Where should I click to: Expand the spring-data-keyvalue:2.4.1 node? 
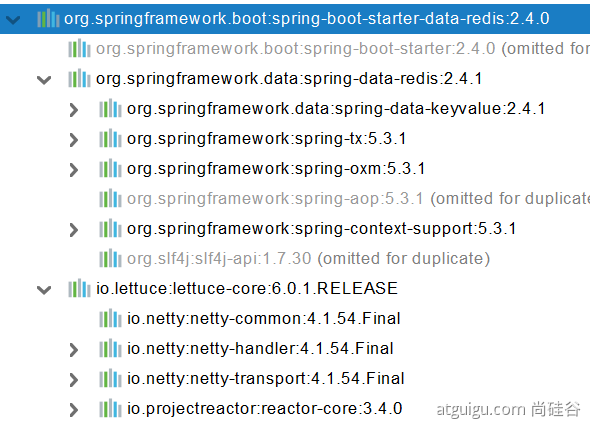[74, 110]
